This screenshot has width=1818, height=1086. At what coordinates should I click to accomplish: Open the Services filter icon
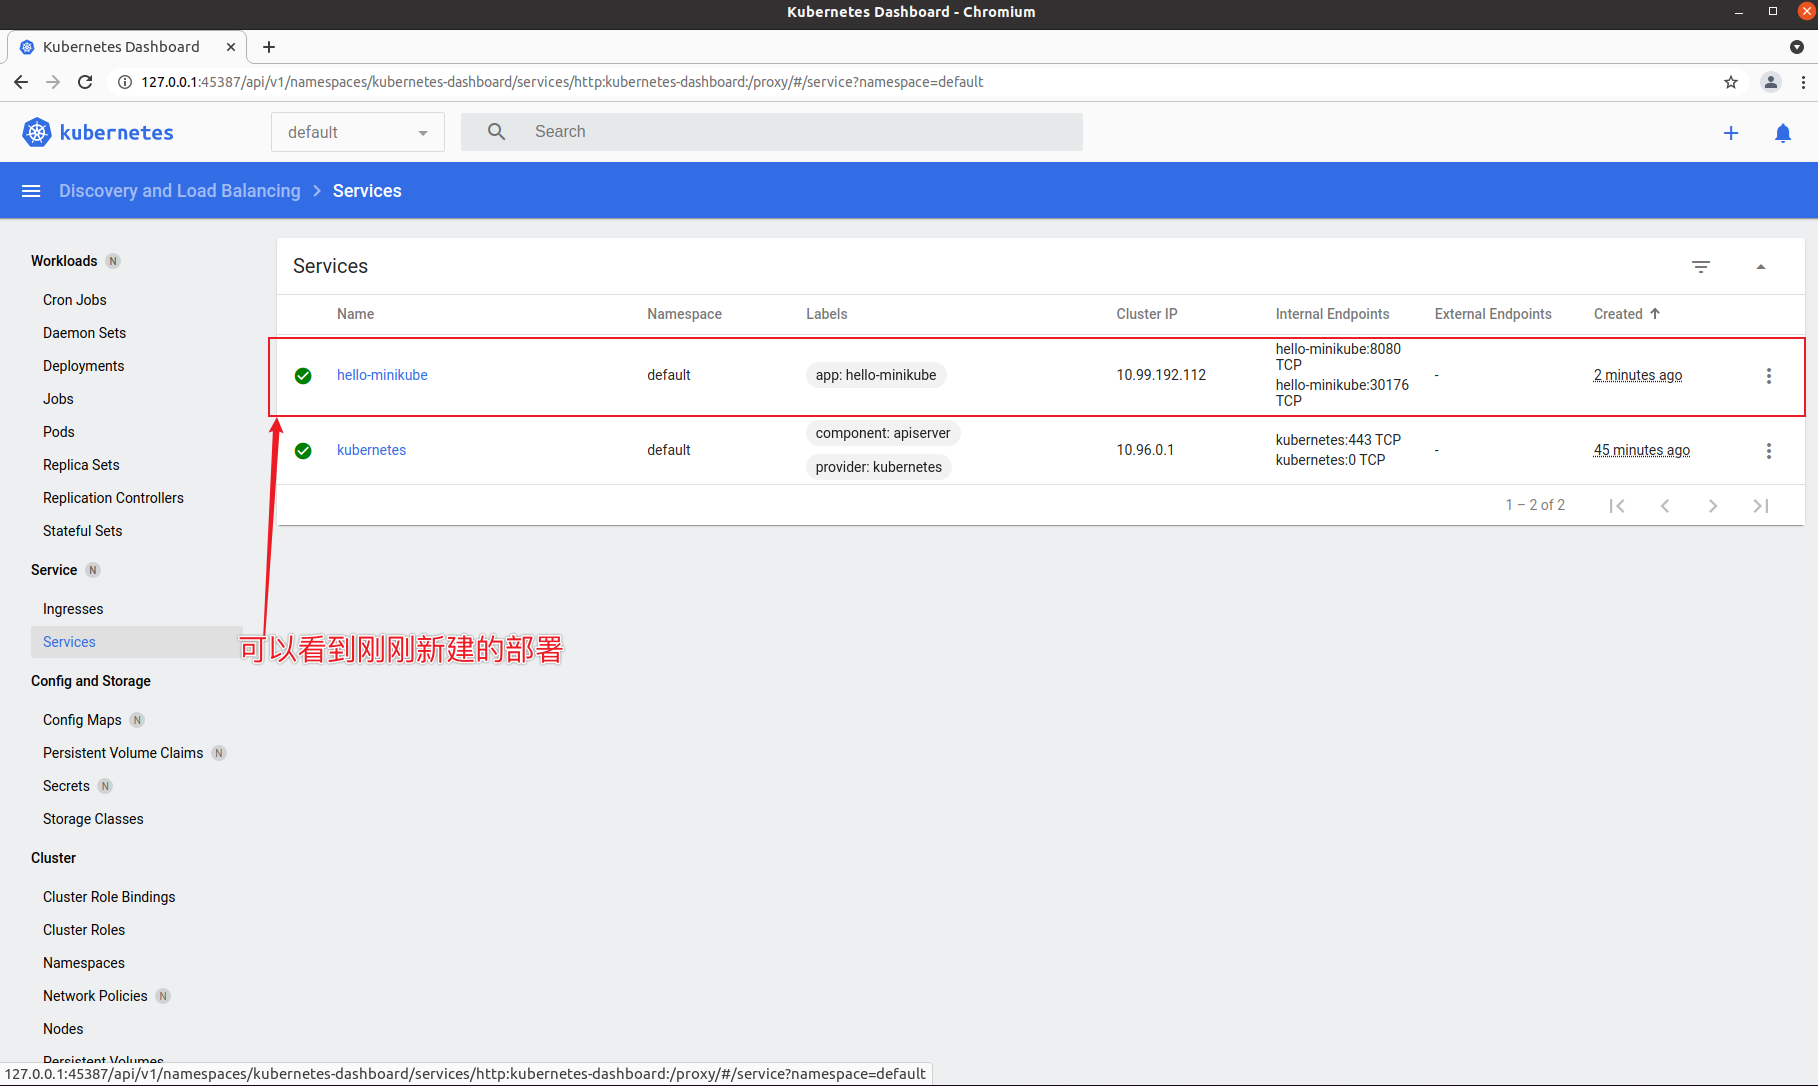pyautogui.click(x=1701, y=267)
